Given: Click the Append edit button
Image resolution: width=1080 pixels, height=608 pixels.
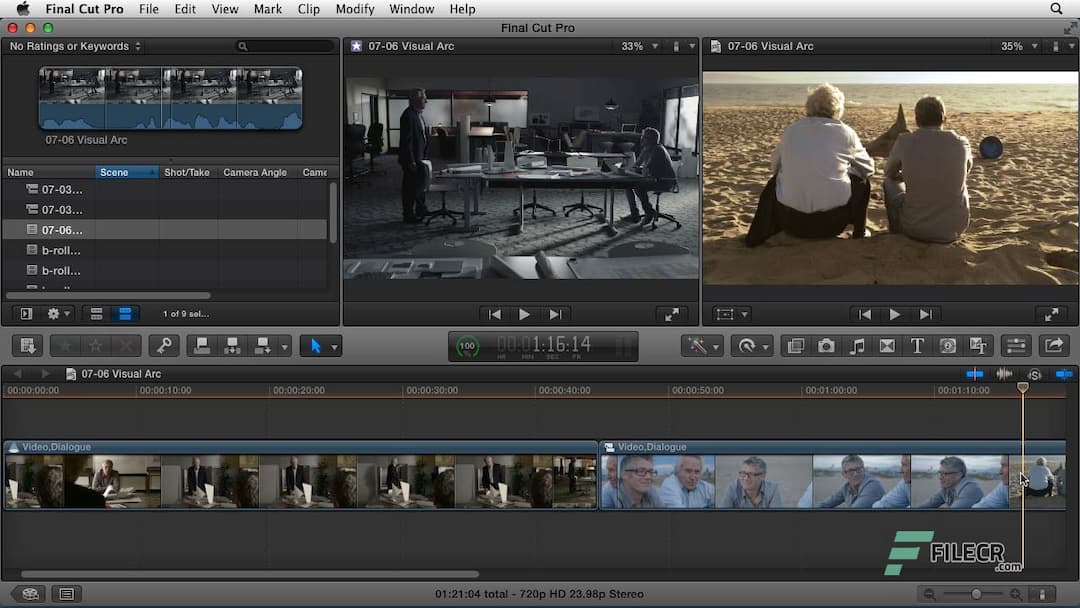Looking at the screenshot, I should (262, 345).
